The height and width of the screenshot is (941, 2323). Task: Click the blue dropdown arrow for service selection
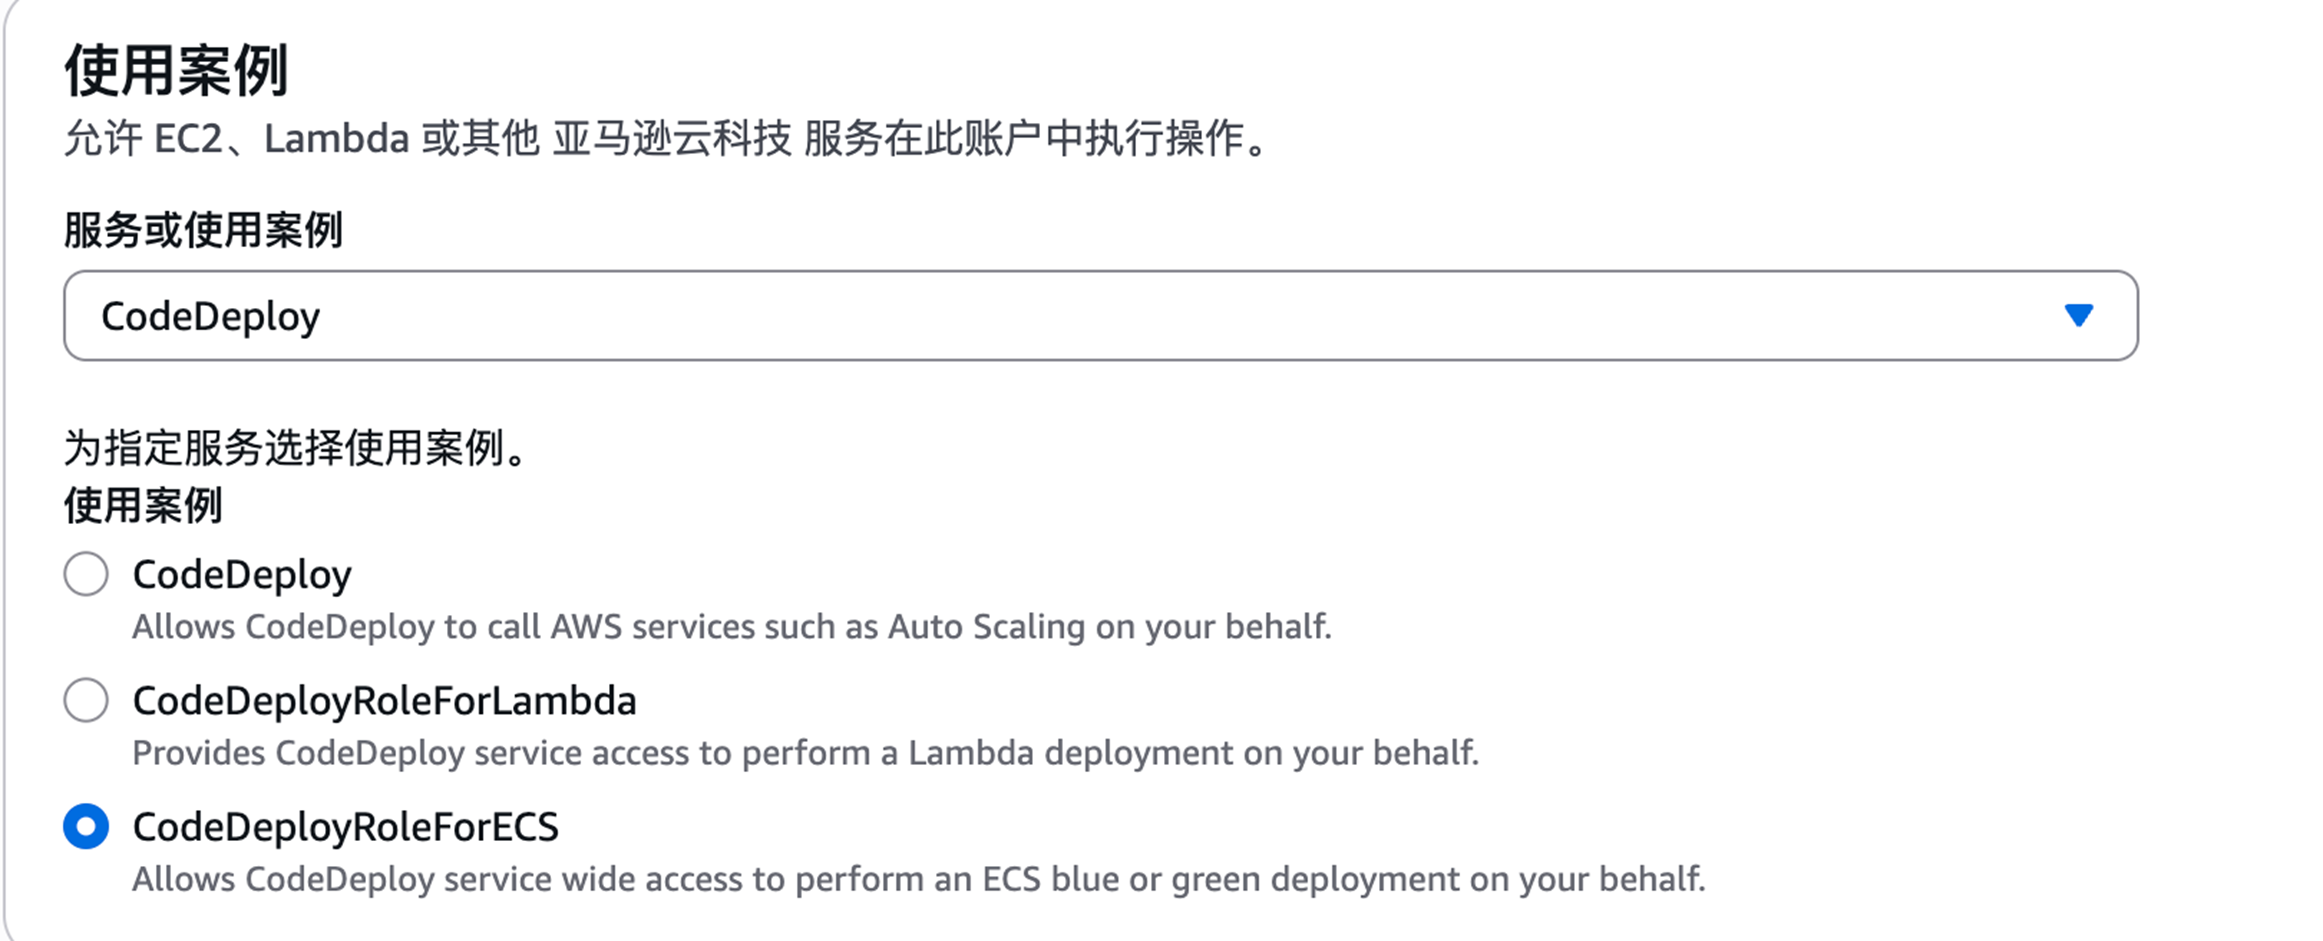2078,316
